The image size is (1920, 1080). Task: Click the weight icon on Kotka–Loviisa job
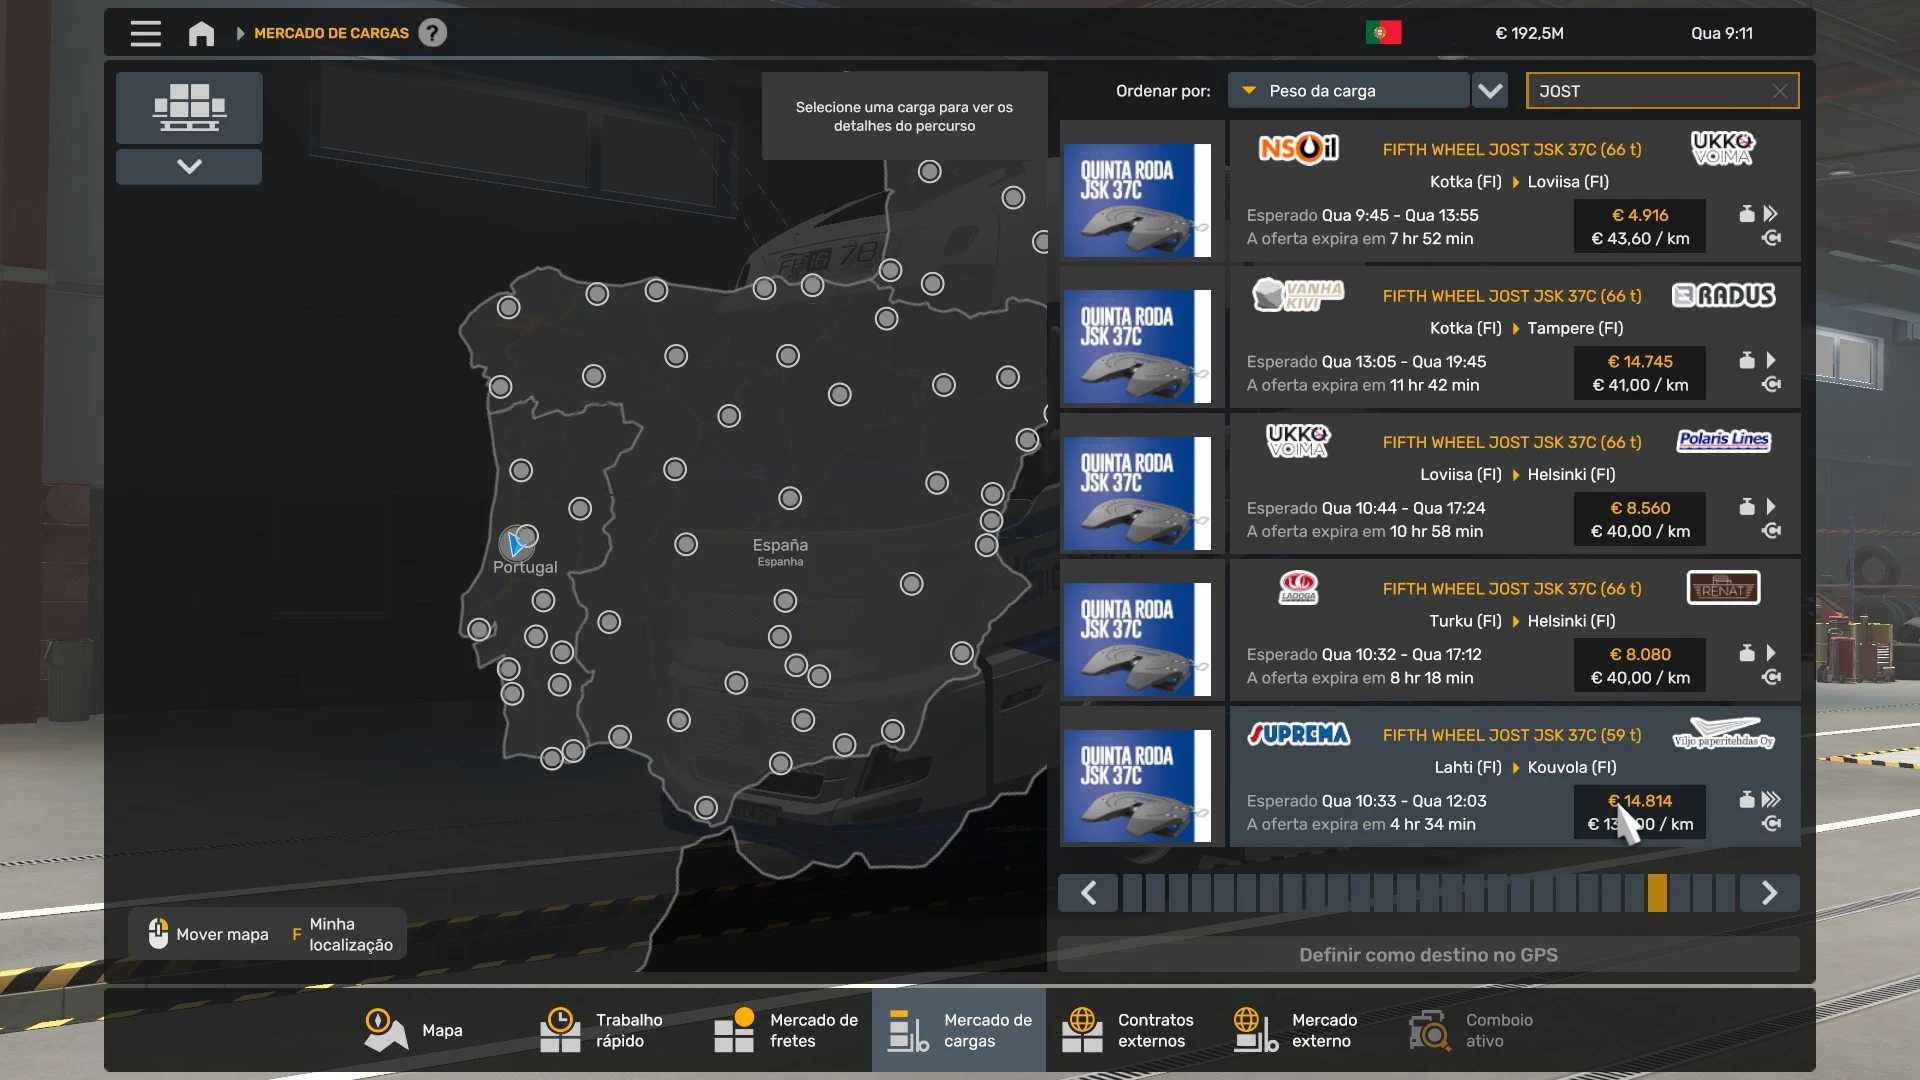coord(1746,214)
